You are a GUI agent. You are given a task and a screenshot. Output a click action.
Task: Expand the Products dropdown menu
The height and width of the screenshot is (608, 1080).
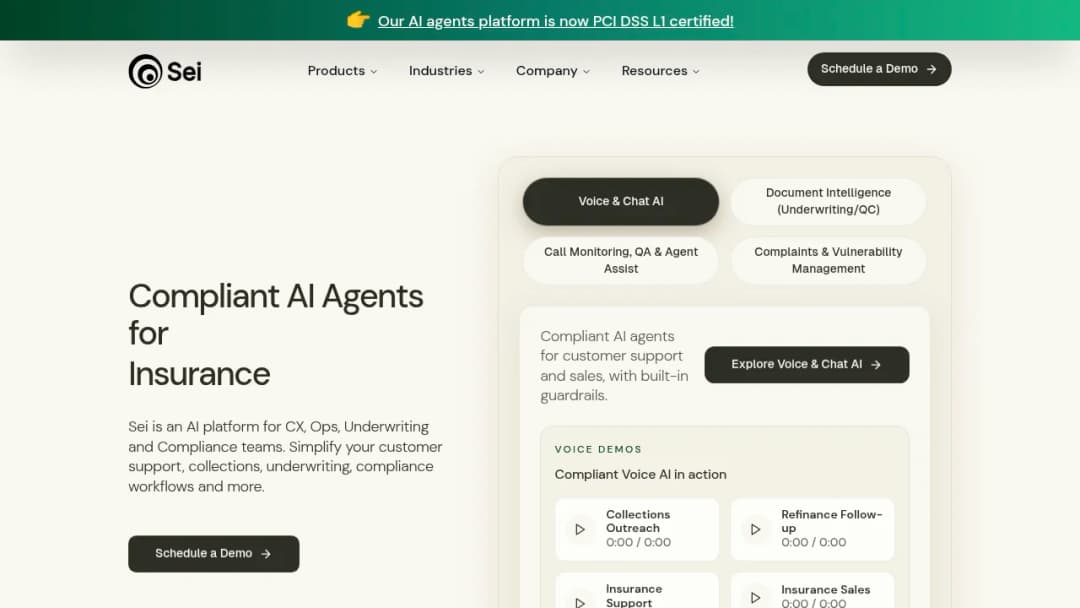click(342, 71)
